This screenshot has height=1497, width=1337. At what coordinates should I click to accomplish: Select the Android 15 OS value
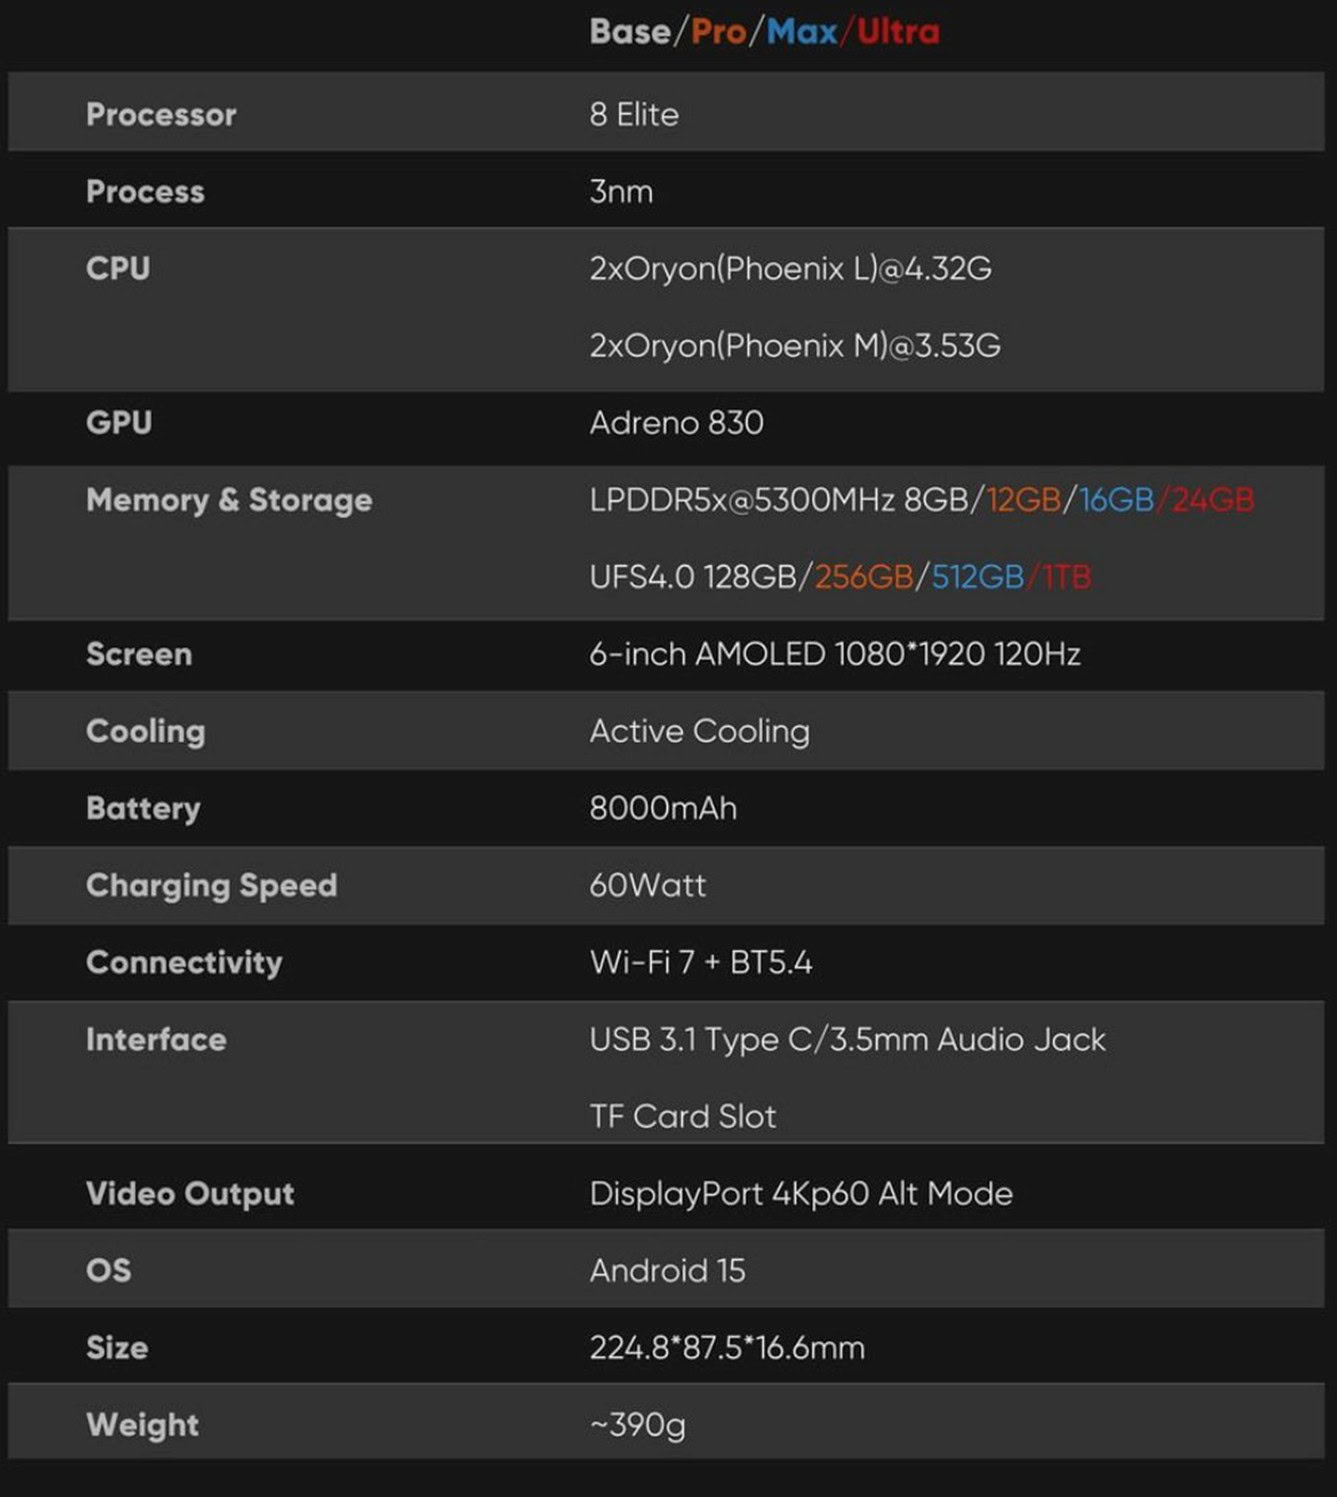click(667, 1271)
